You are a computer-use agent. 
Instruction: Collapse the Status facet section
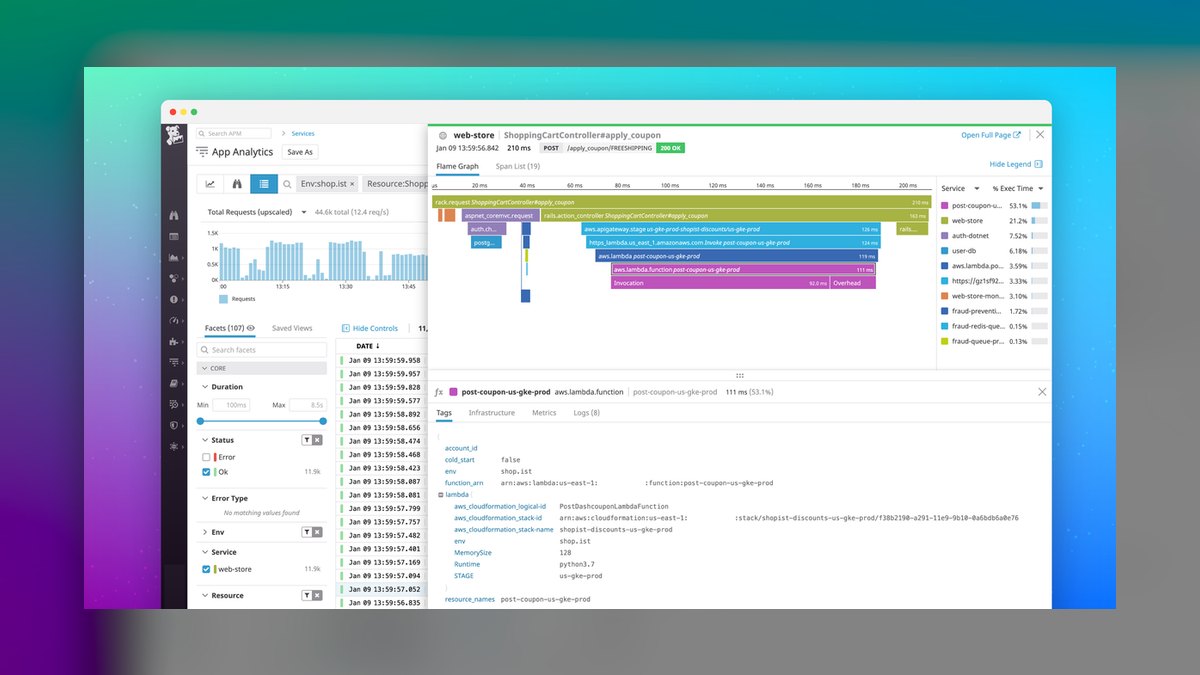[x=206, y=440]
